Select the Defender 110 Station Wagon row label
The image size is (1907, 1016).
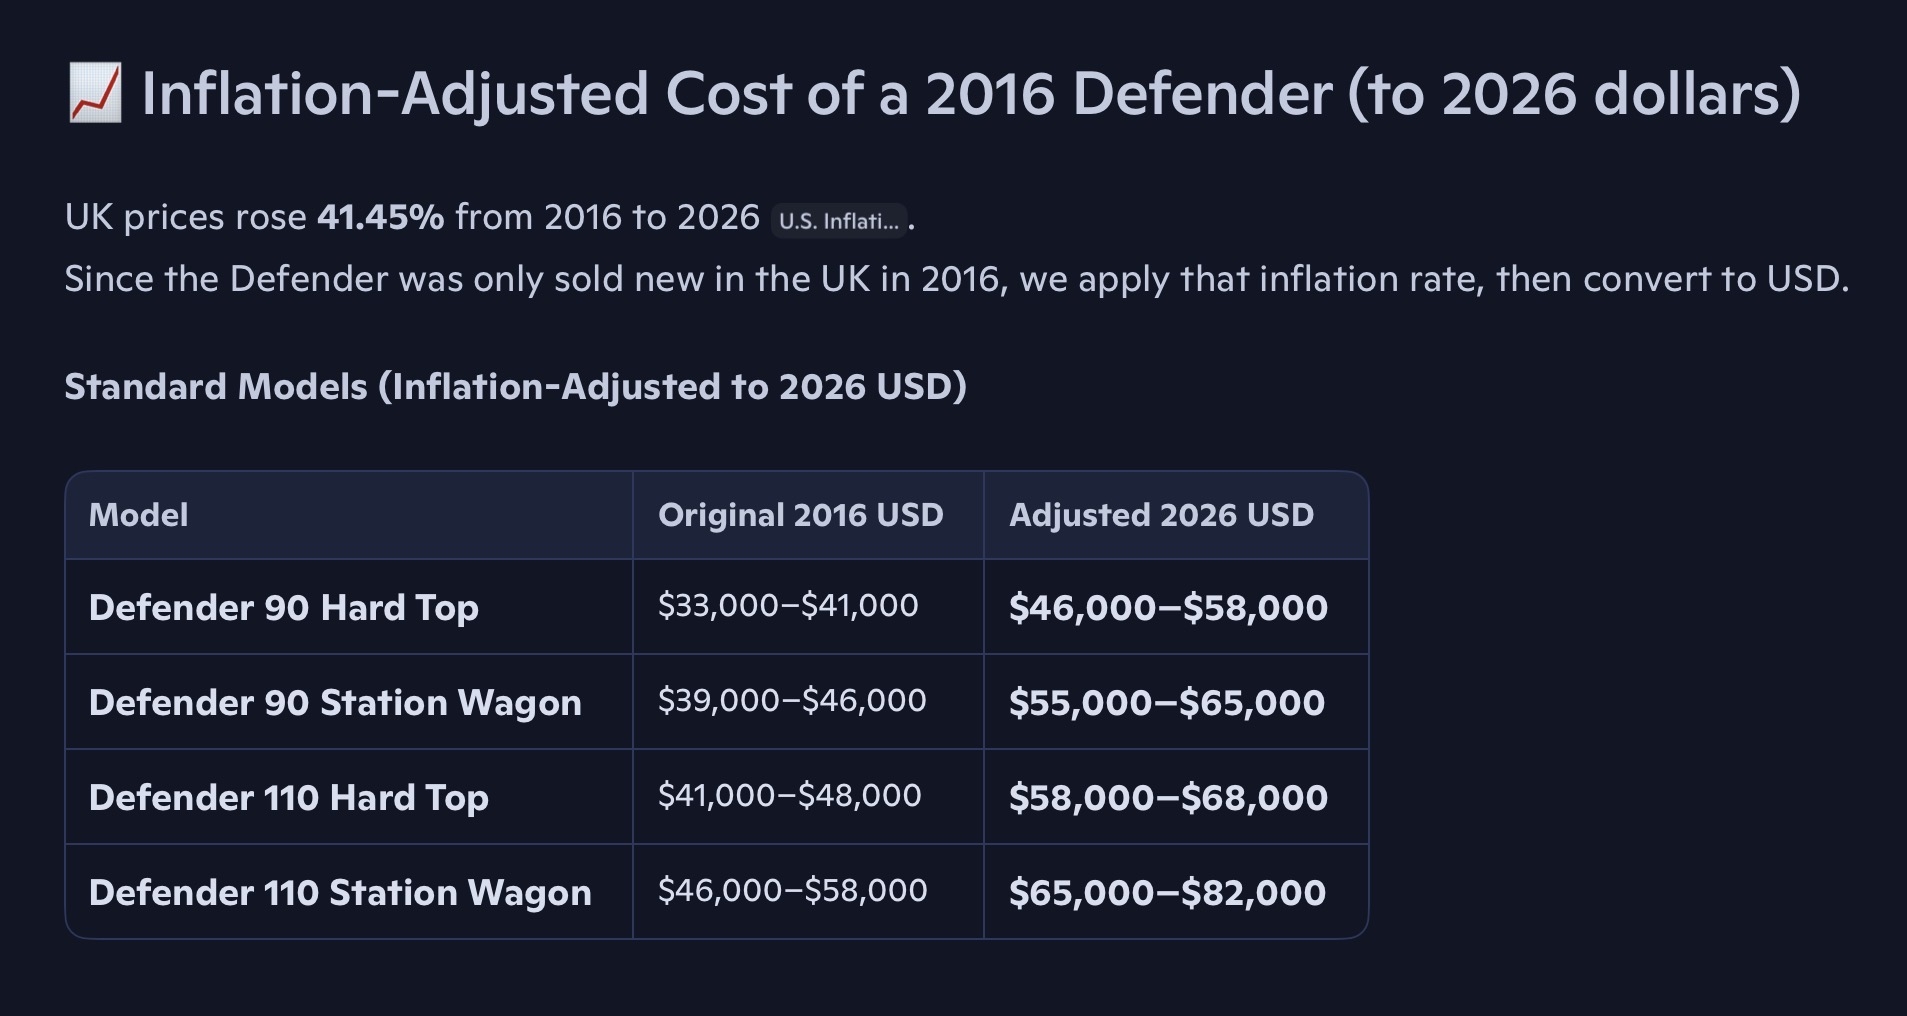coord(340,893)
